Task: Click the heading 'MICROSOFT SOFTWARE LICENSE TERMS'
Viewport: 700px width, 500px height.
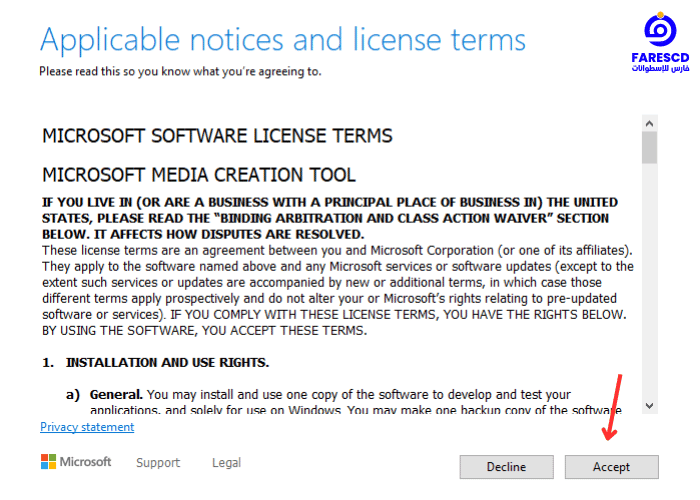Action: [217, 136]
